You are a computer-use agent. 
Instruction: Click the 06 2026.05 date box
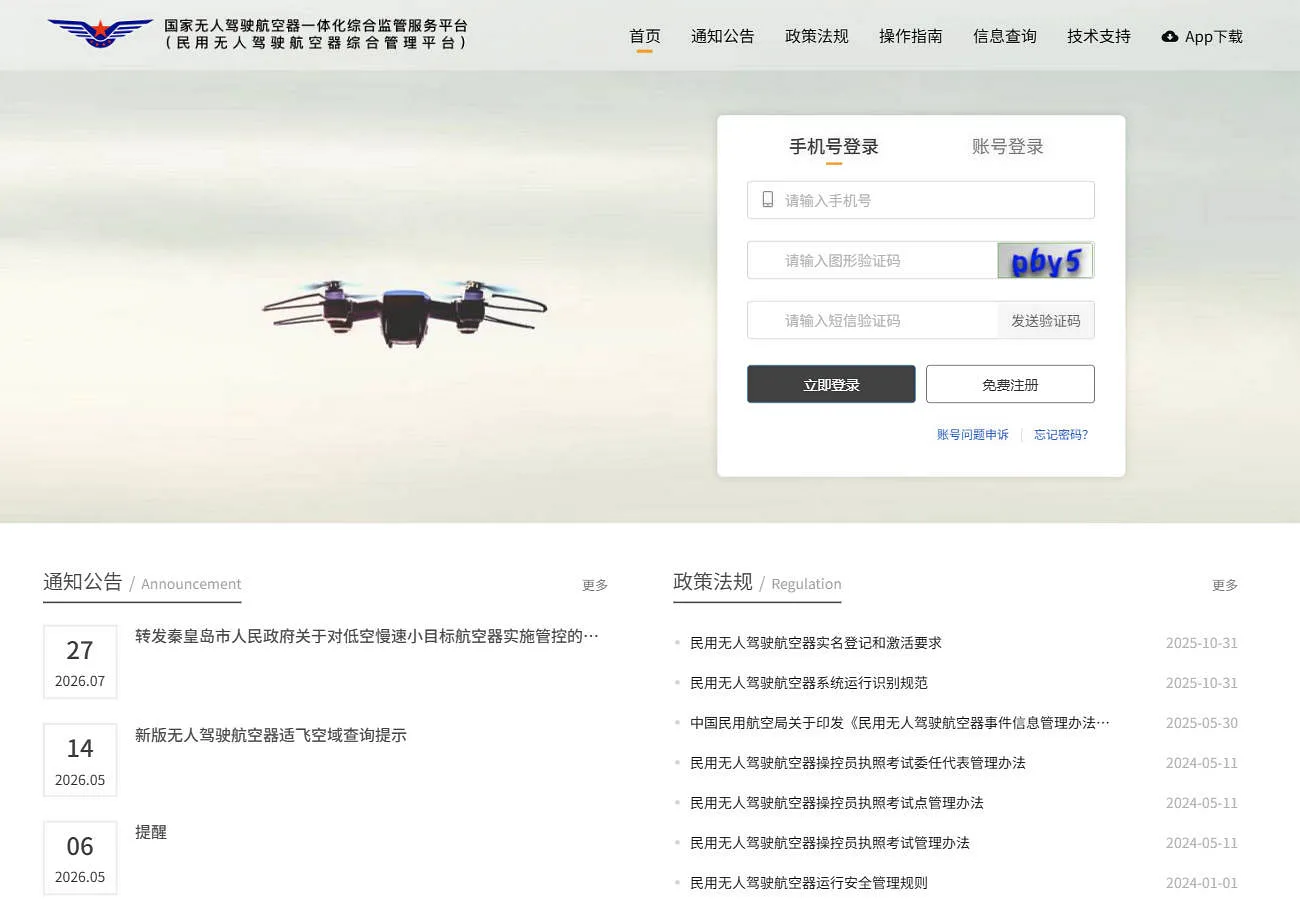pos(80,858)
